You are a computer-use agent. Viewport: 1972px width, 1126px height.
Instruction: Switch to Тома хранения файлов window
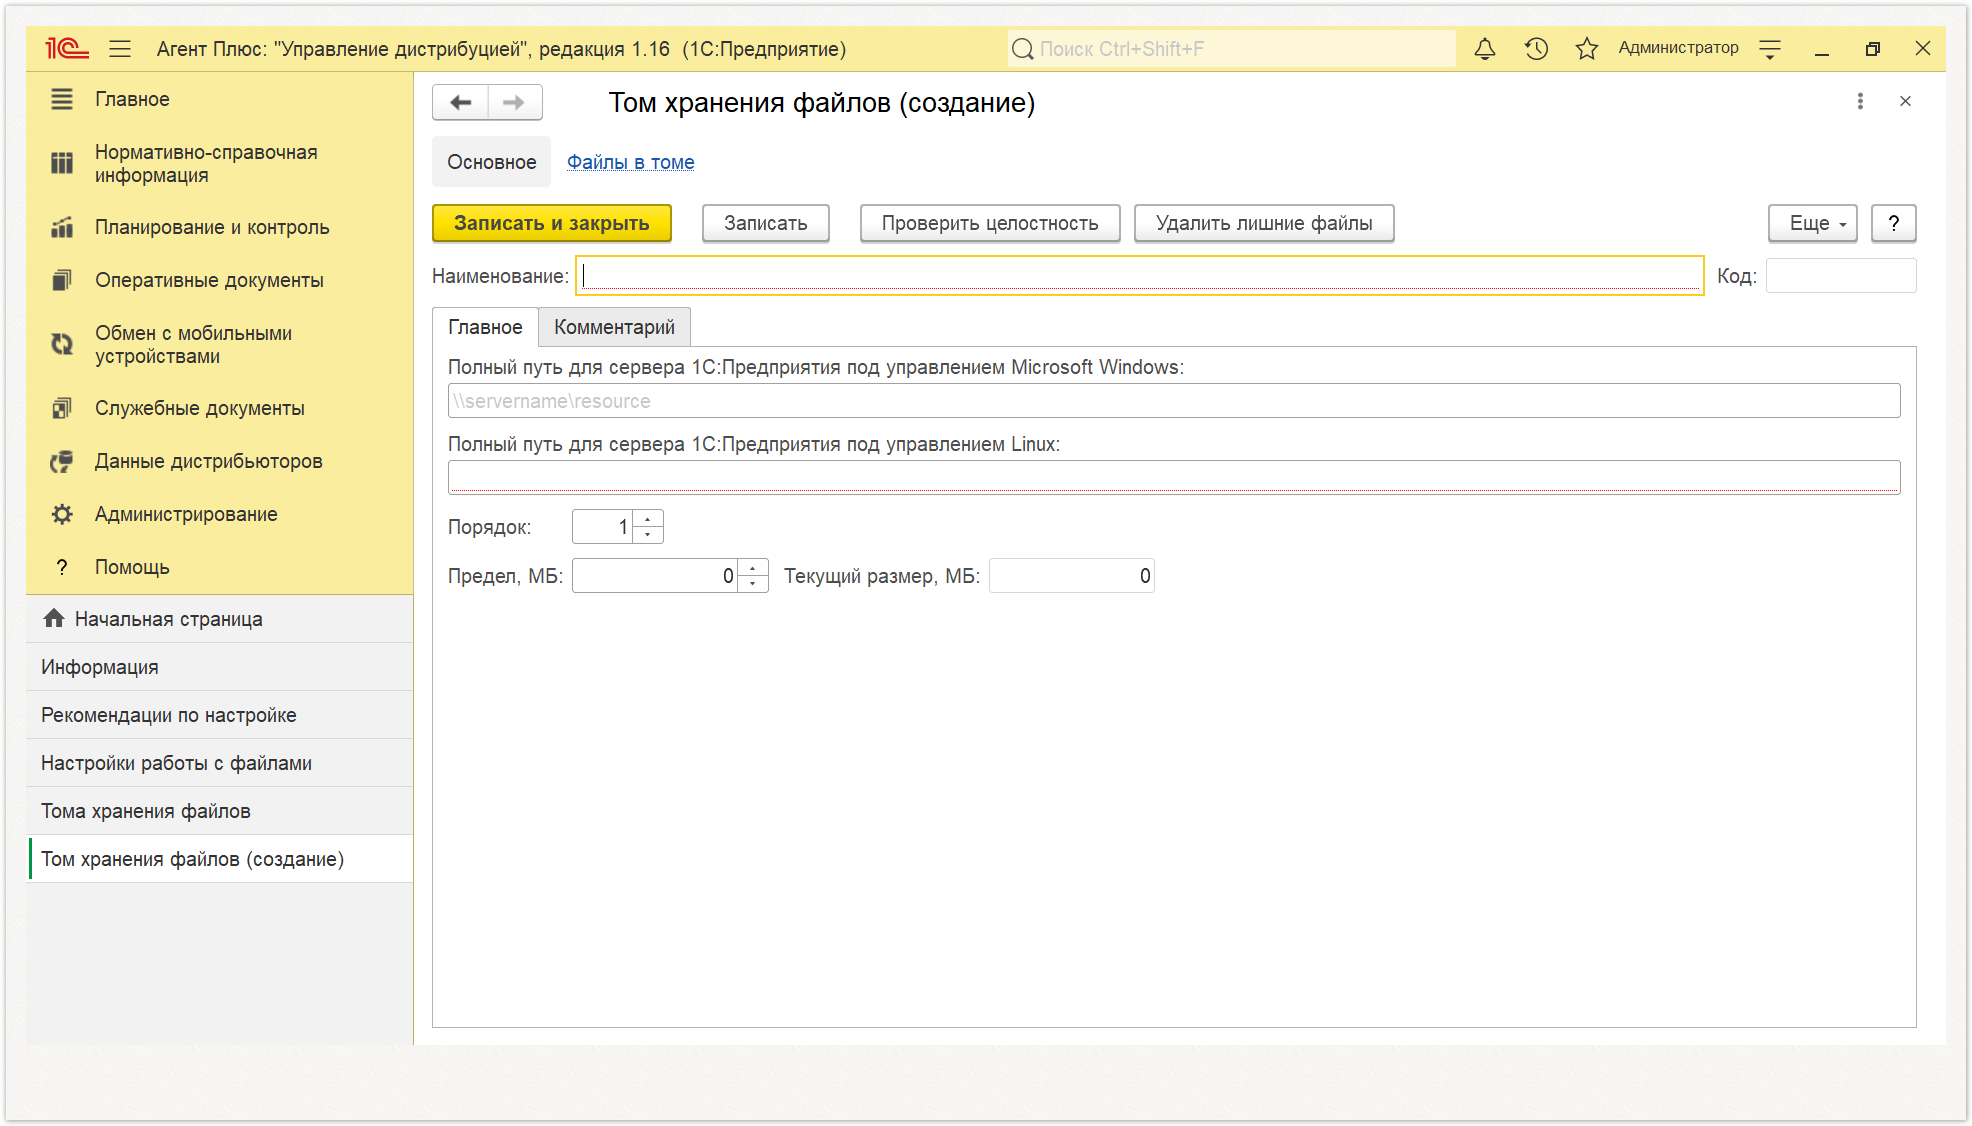tap(220, 811)
